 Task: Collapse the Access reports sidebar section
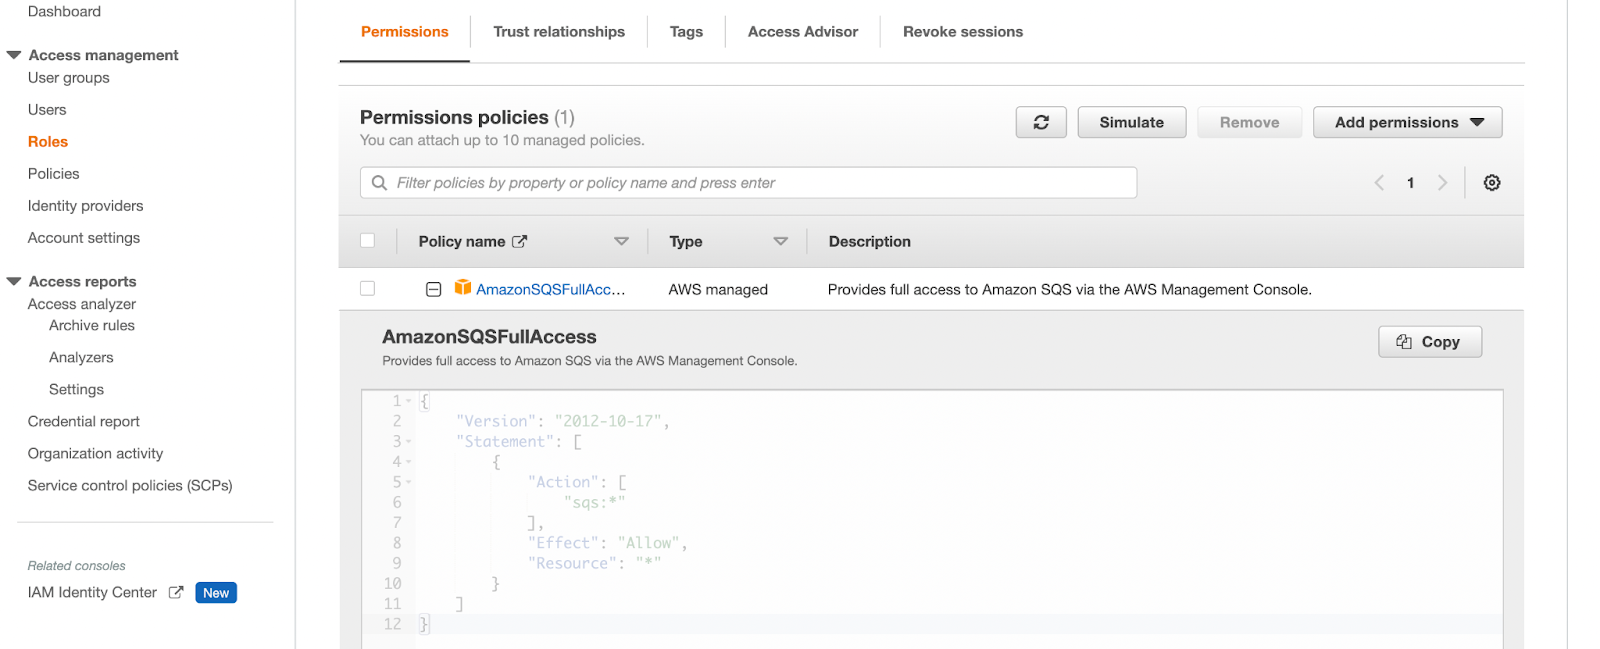click(14, 281)
